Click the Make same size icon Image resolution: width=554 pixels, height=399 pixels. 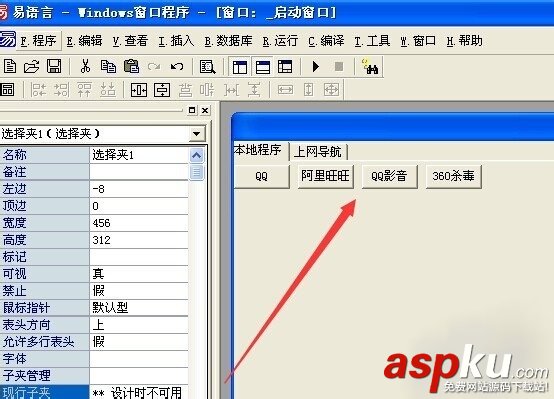(x=331, y=90)
